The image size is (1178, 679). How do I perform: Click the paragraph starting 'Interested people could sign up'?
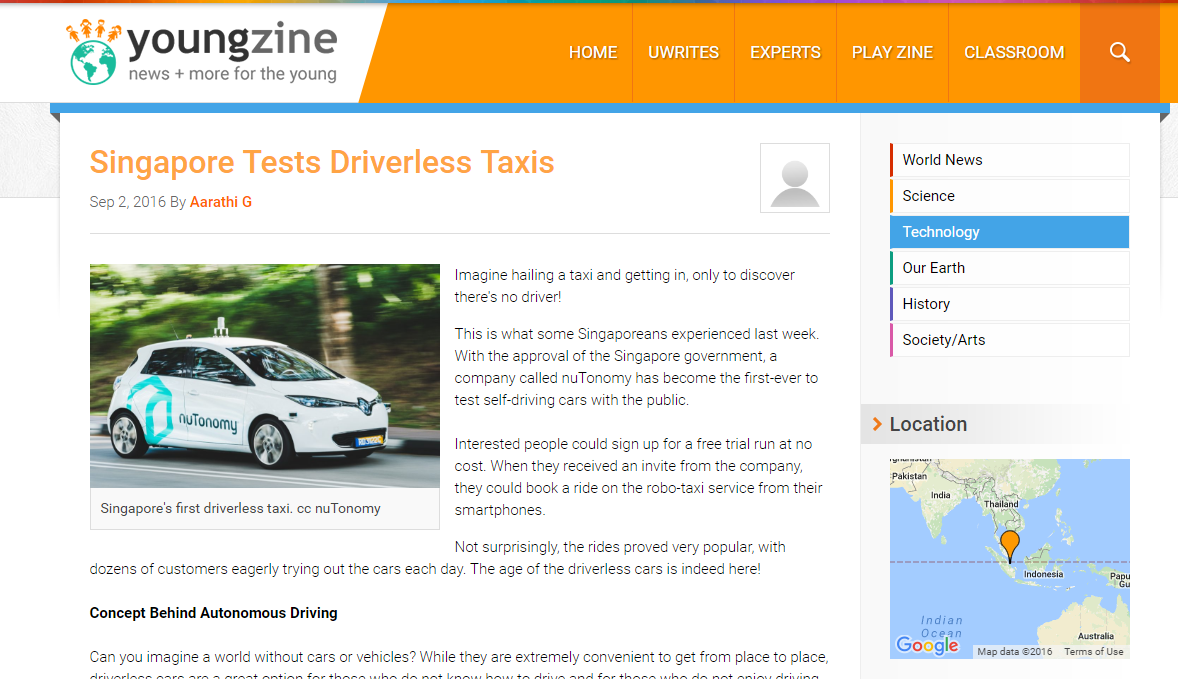coord(639,477)
